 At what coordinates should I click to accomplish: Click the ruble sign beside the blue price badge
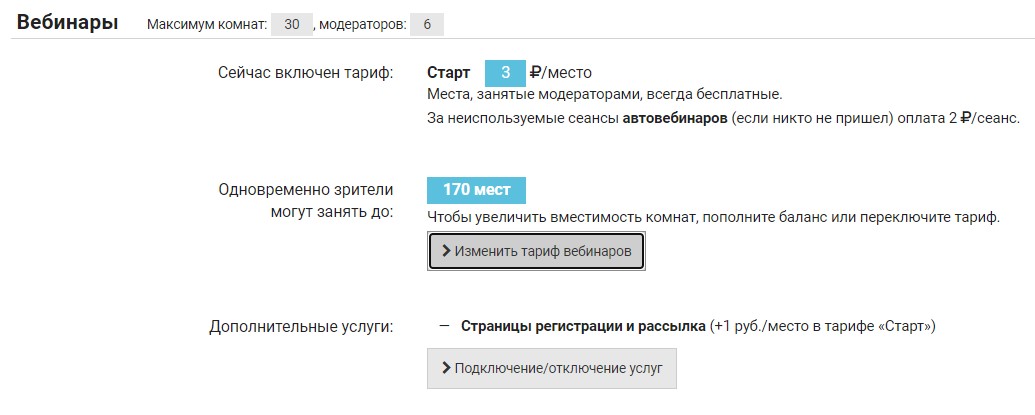pyautogui.click(x=535, y=72)
